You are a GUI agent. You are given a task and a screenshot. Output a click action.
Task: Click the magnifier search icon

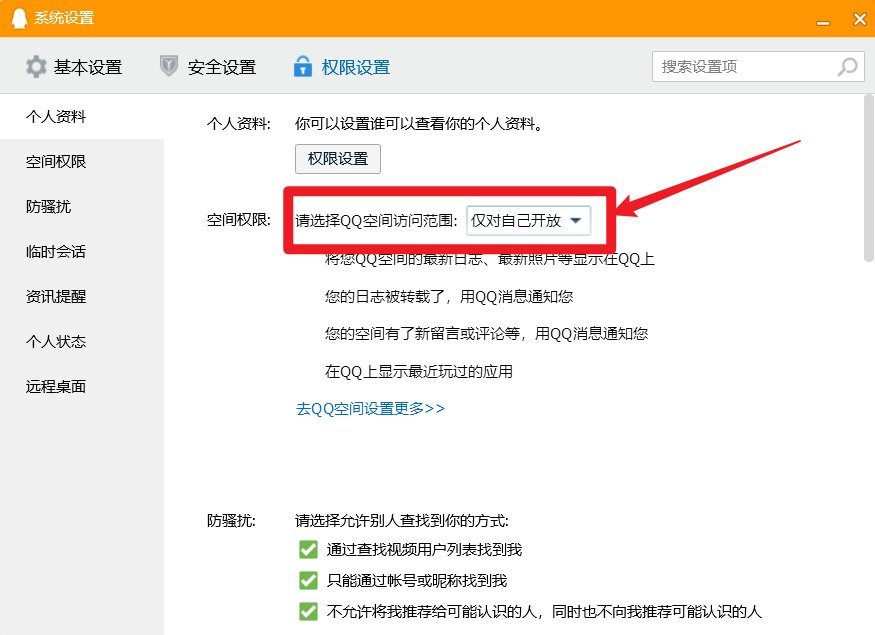click(848, 67)
